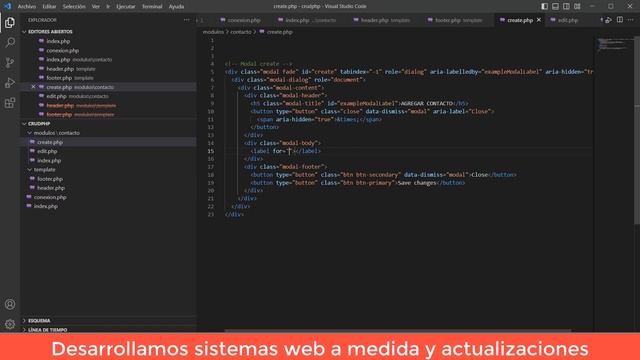Open the Selección menu
Screen dimensions: 640x360
[74, 6]
